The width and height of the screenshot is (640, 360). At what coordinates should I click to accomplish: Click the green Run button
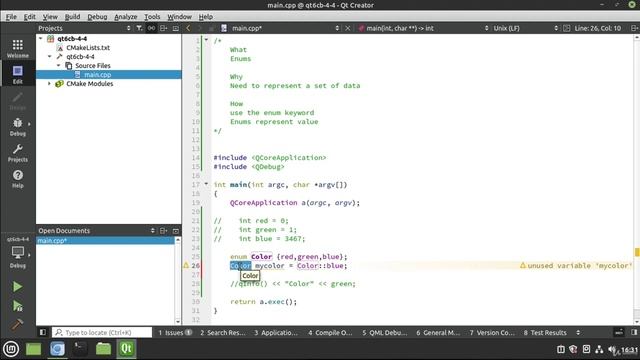tap(17, 287)
